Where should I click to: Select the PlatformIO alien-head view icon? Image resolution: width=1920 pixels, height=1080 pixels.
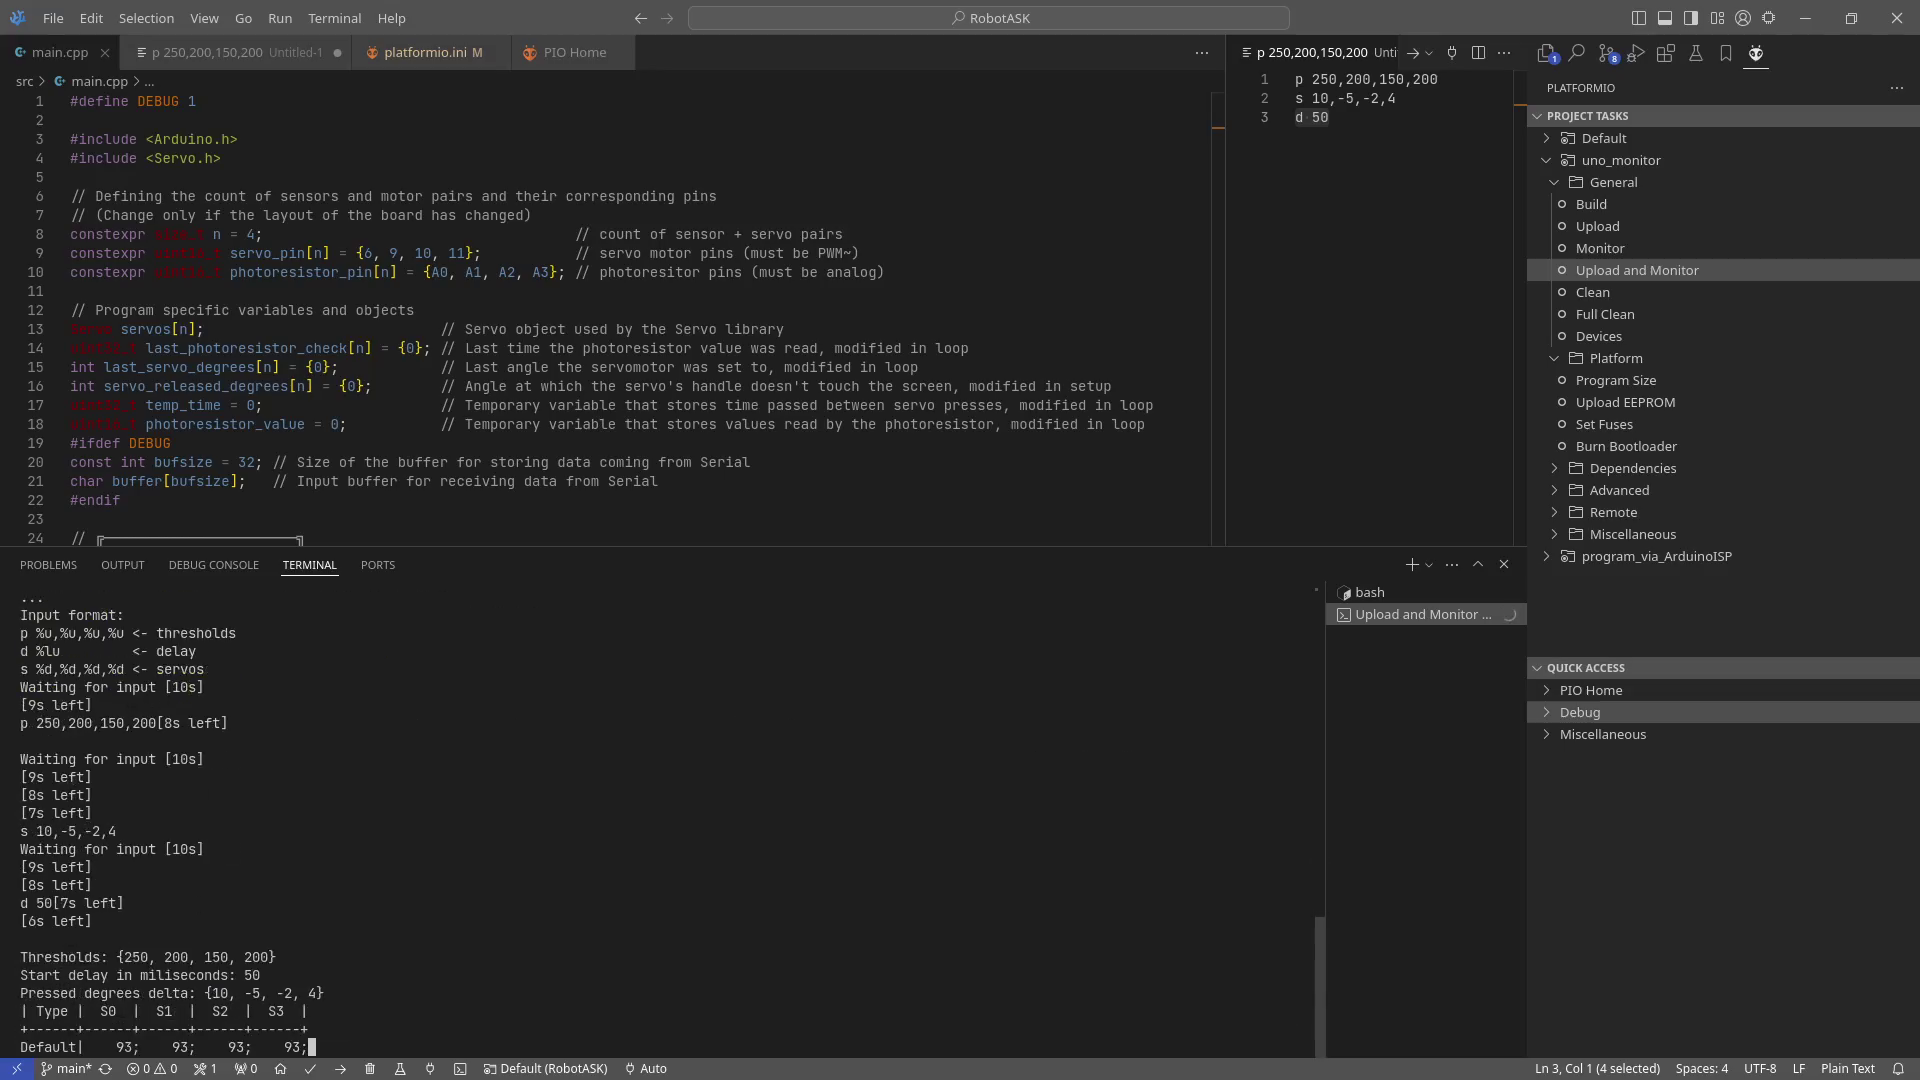click(1756, 53)
